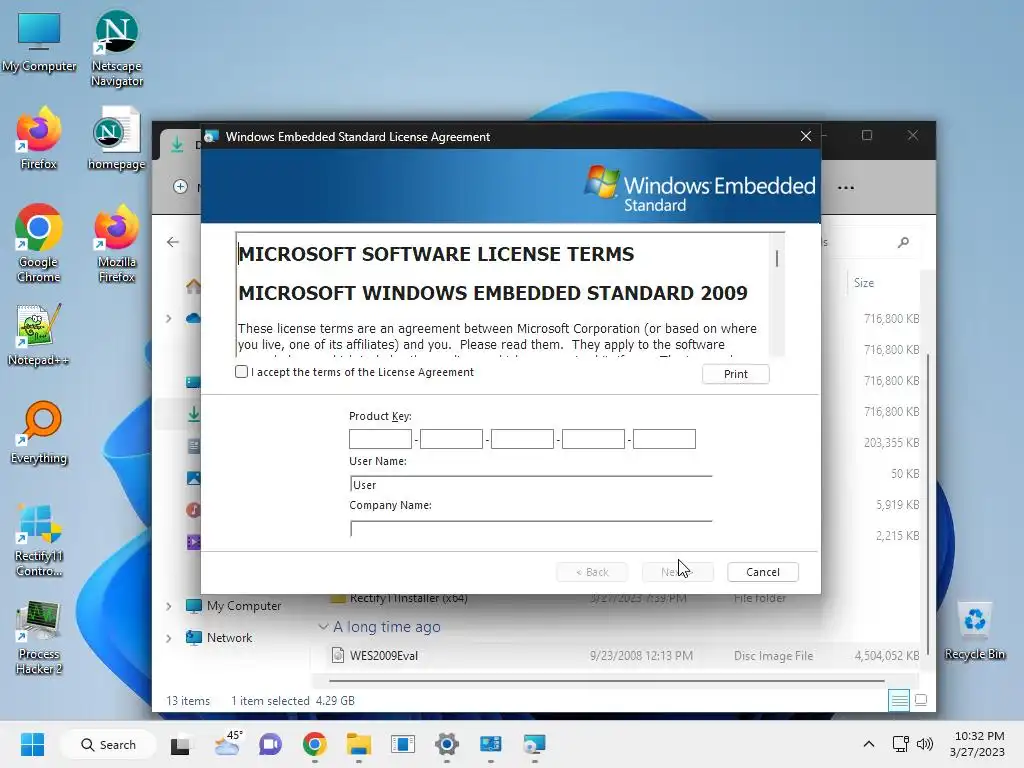This screenshot has height=768, width=1024.
Task: Switch File Explorer to details view icon
Action: [x=899, y=700]
